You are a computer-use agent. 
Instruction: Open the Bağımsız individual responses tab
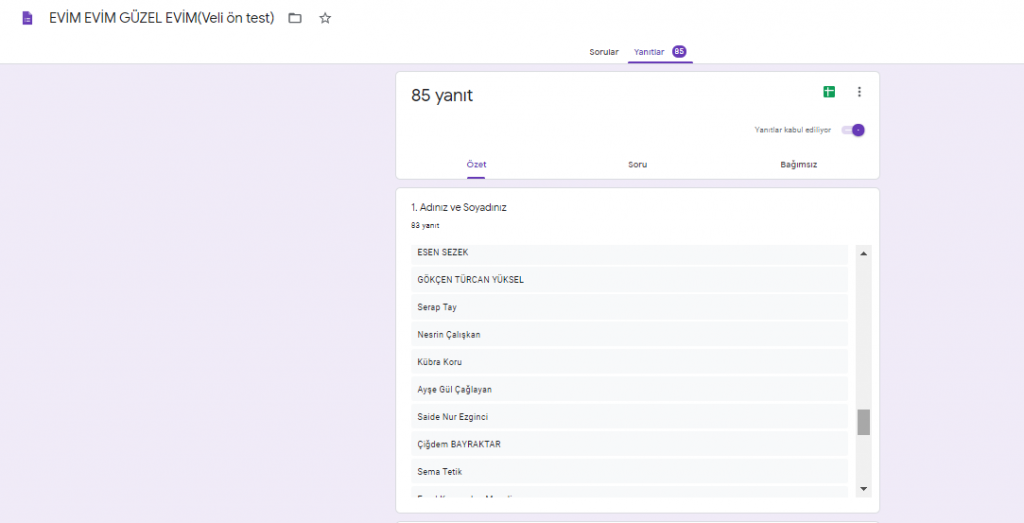click(x=798, y=164)
